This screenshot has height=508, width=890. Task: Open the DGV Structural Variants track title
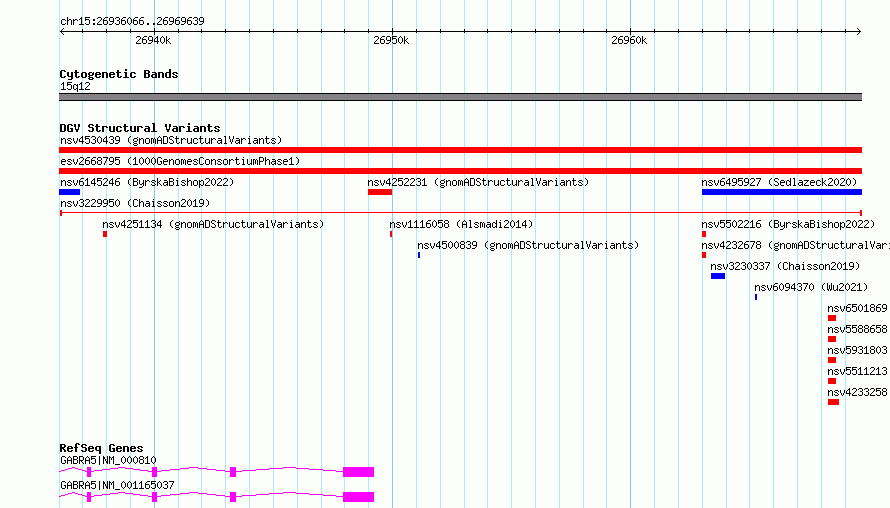pos(140,128)
